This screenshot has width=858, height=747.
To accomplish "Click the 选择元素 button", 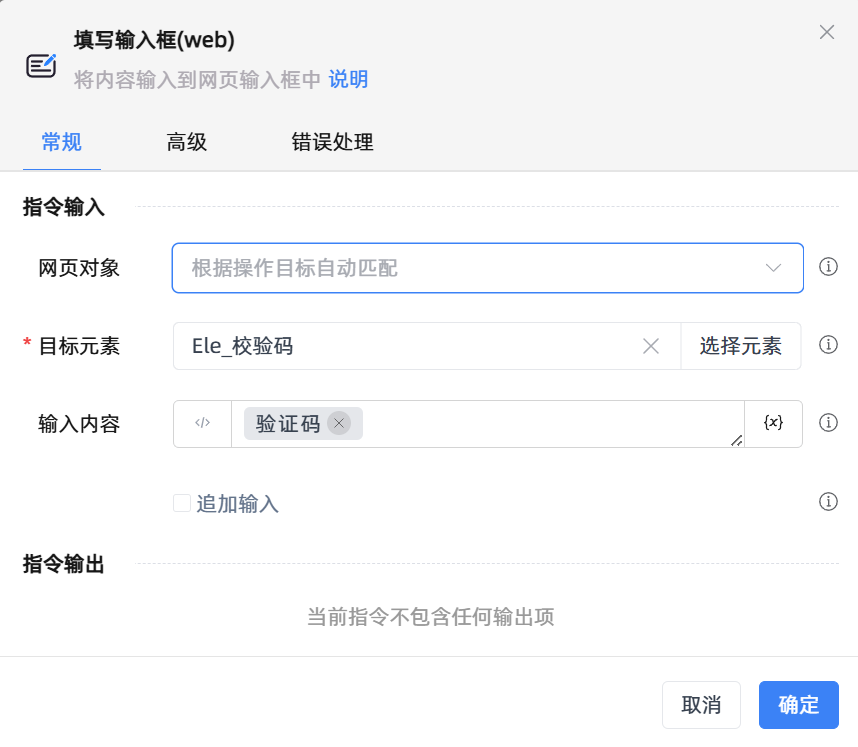I will (741, 345).
